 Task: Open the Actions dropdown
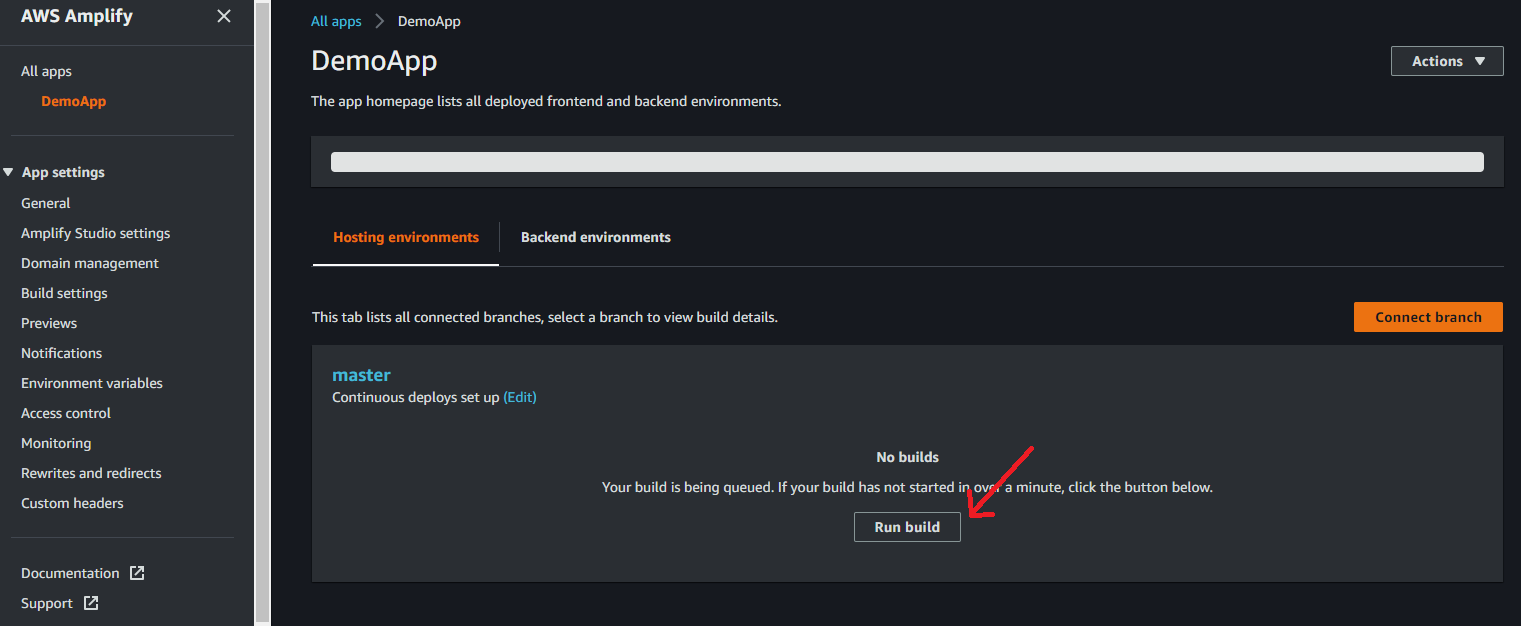[x=1447, y=61]
